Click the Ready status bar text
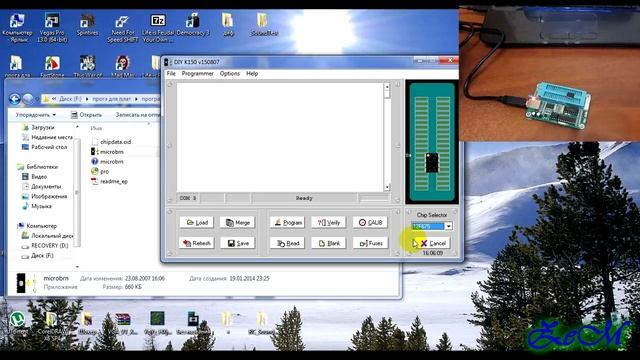The image size is (640, 360). (x=304, y=198)
